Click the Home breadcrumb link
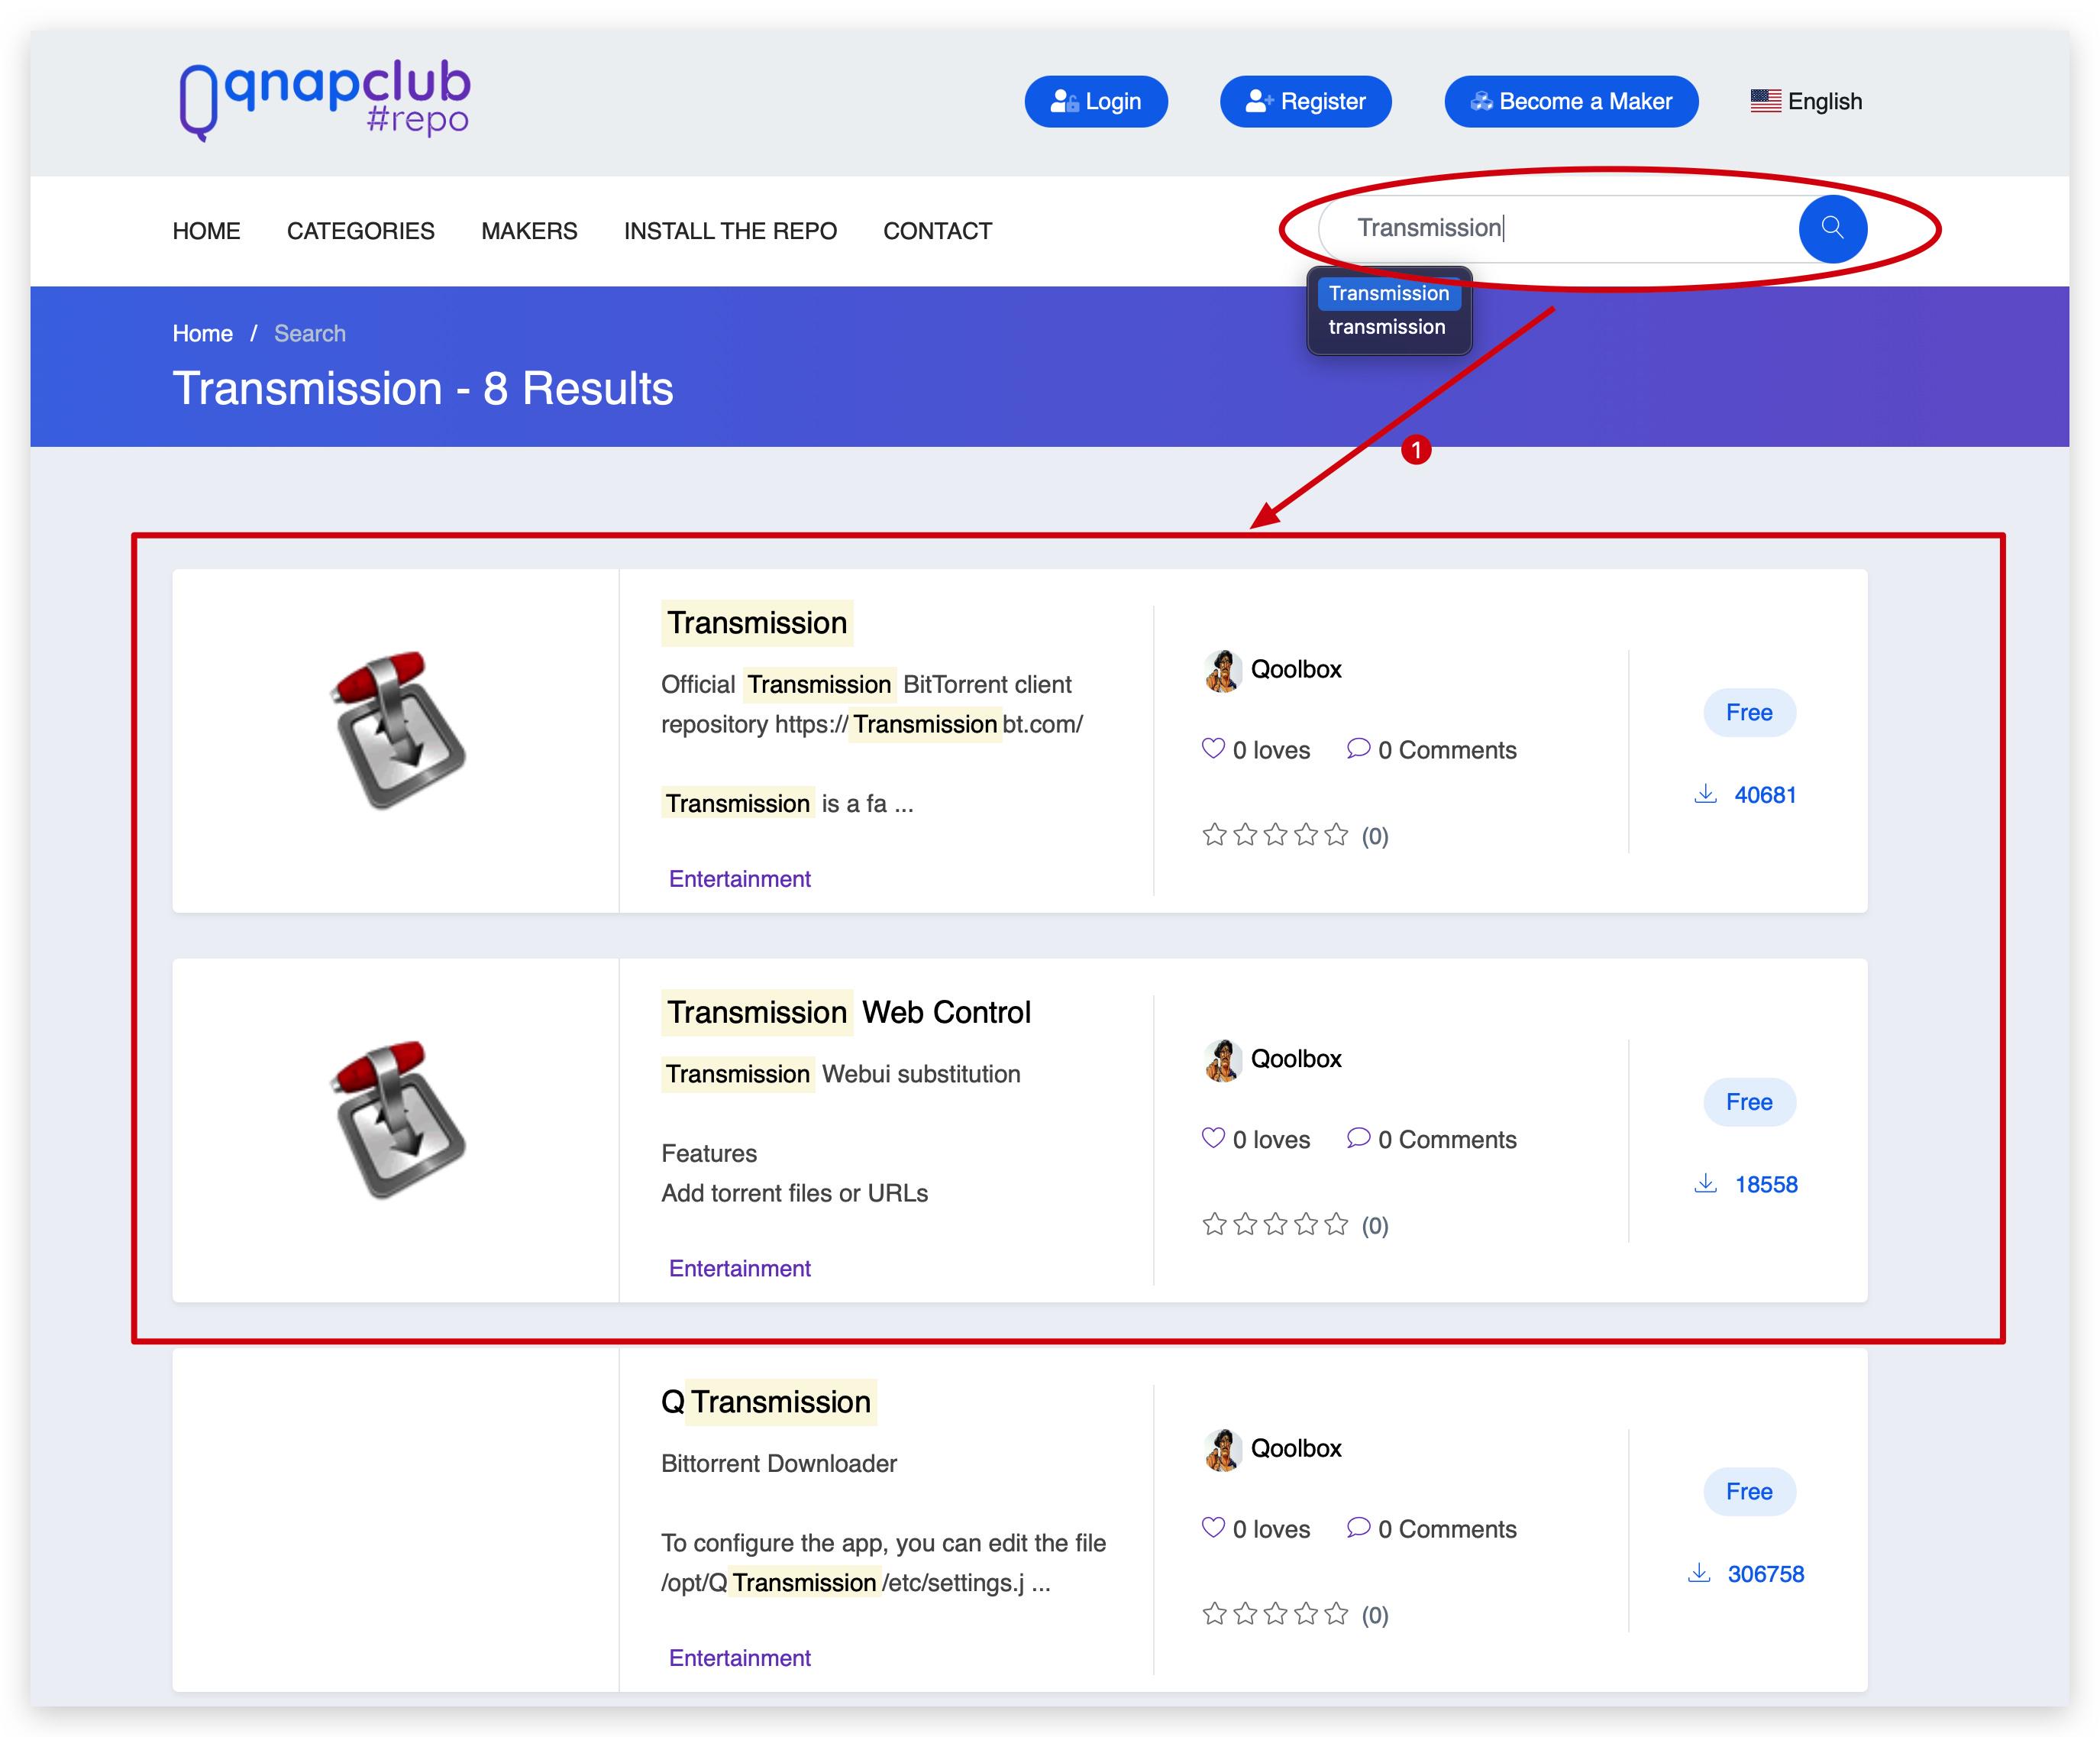 pos(202,334)
